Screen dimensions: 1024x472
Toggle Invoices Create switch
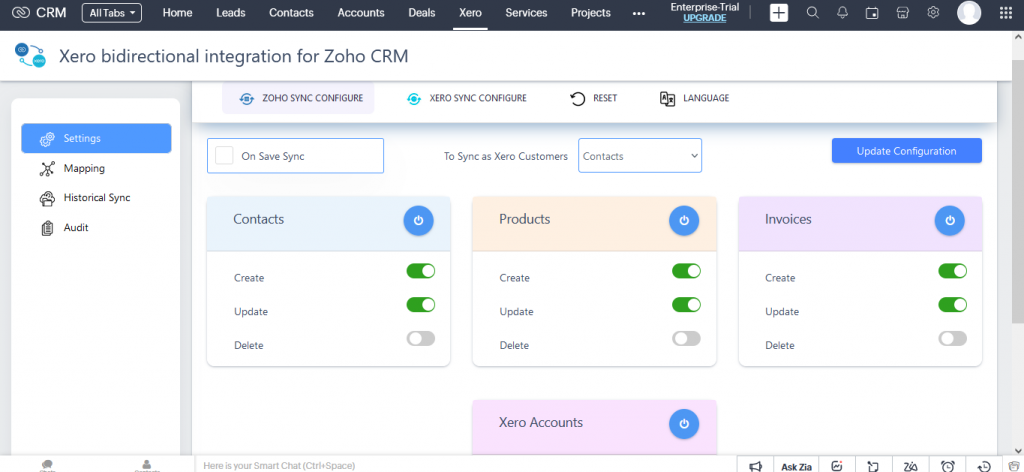953,271
